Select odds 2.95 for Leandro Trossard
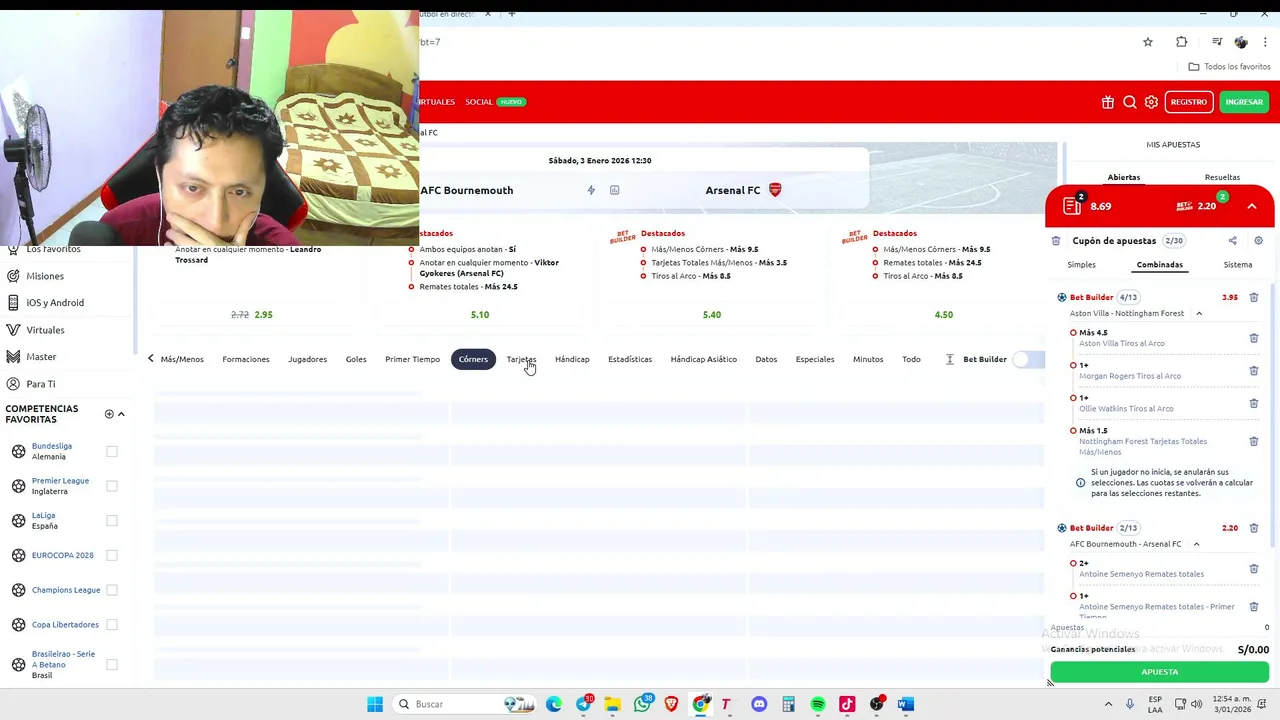1280x720 pixels. click(x=263, y=314)
